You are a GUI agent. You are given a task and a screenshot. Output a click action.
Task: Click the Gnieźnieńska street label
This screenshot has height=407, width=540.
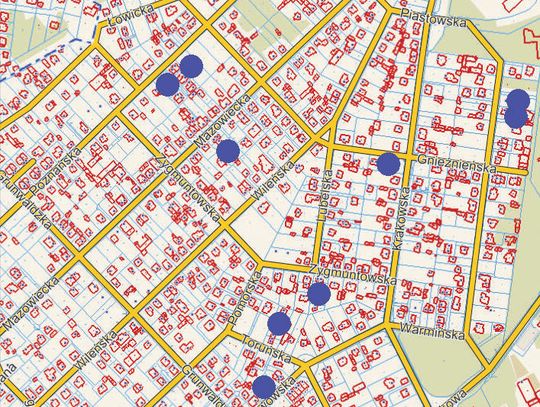pos(457,164)
